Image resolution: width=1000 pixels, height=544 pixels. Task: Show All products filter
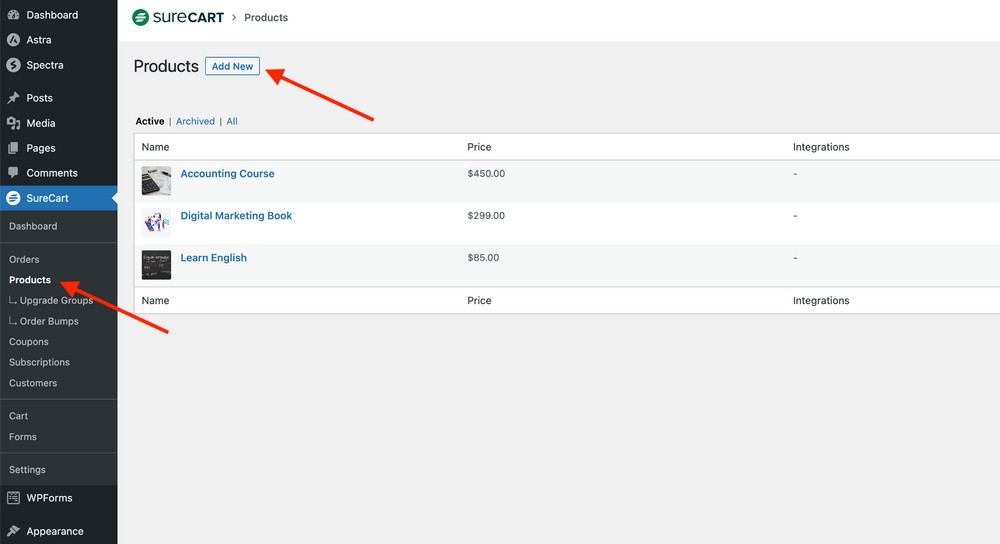point(232,121)
